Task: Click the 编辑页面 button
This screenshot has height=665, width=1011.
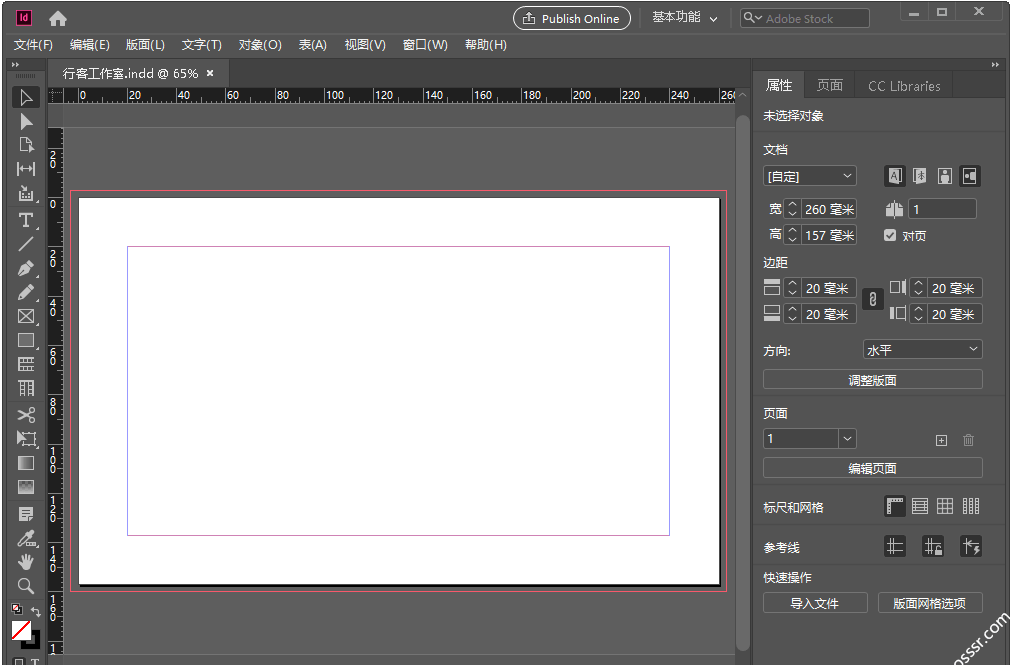Action: pyautogui.click(x=873, y=468)
